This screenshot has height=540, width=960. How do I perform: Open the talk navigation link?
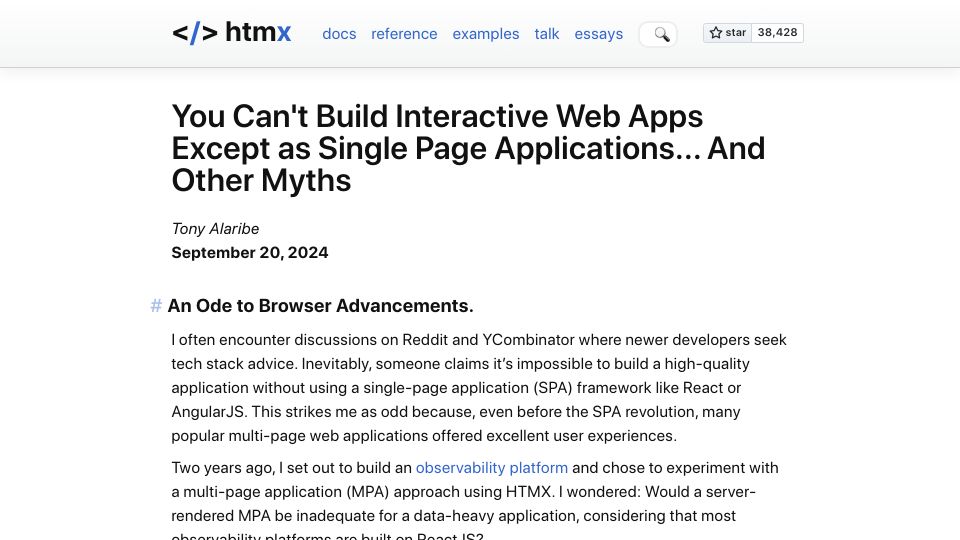tap(547, 34)
